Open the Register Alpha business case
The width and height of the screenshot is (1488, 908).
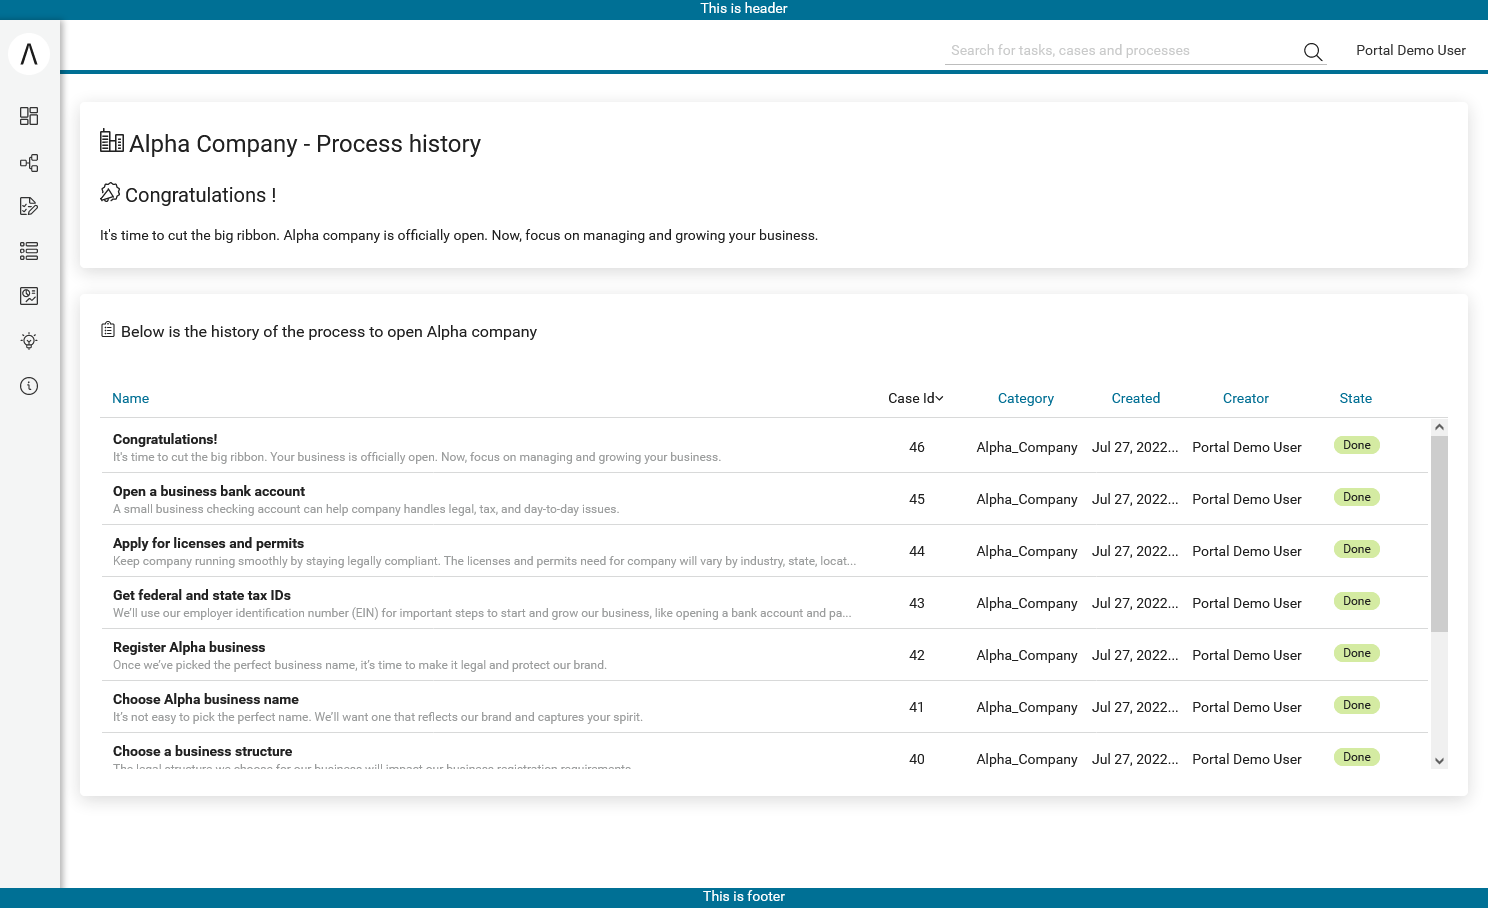(x=764, y=655)
